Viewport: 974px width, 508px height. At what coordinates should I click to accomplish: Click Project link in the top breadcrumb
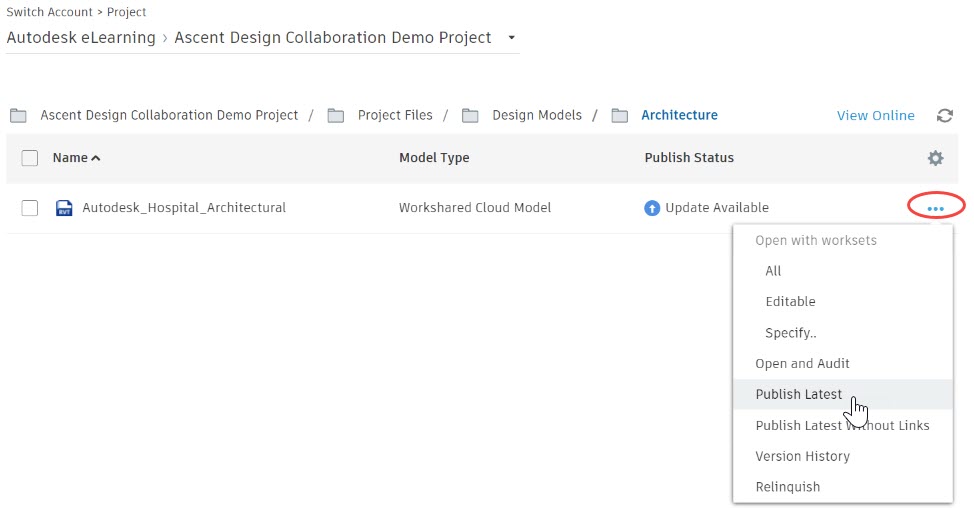click(x=127, y=12)
